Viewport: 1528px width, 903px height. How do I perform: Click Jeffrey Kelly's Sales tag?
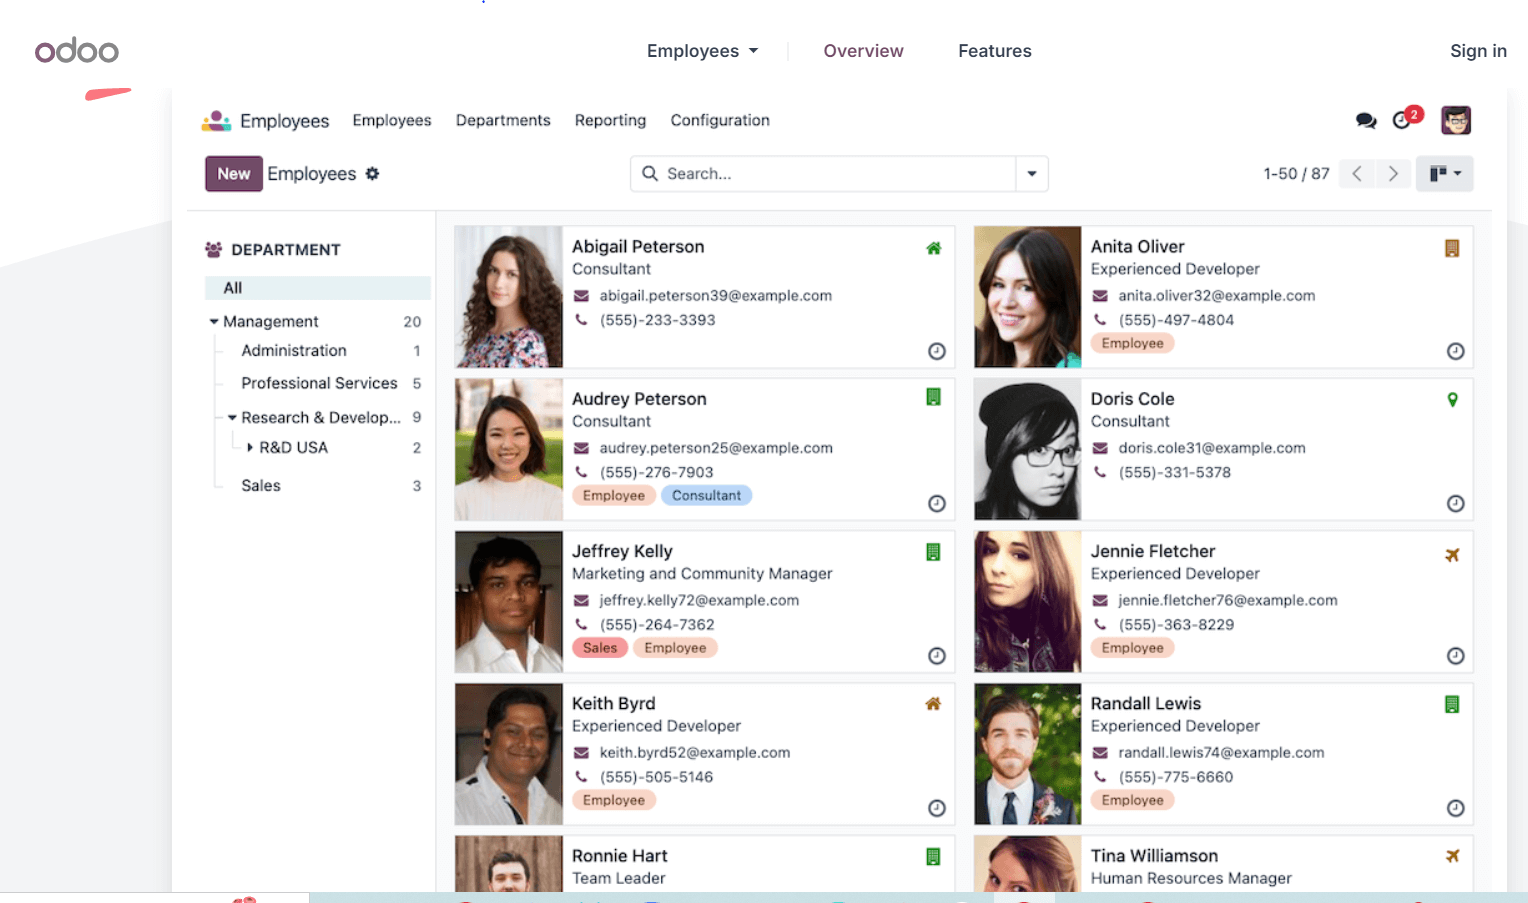pyautogui.click(x=600, y=648)
